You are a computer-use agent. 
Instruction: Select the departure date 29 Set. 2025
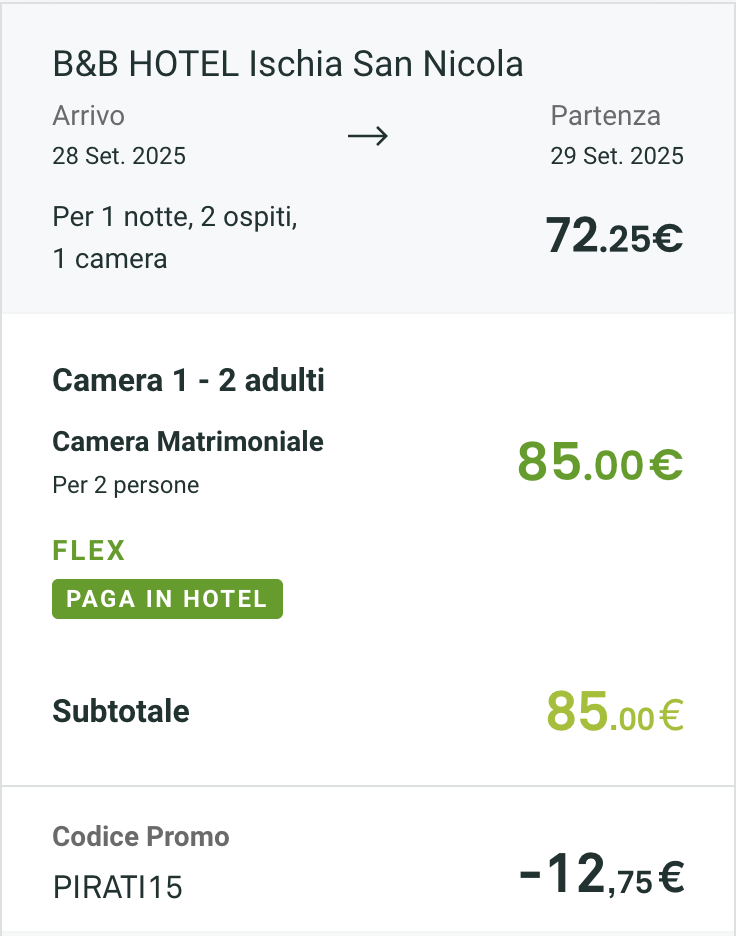click(x=617, y=156)
